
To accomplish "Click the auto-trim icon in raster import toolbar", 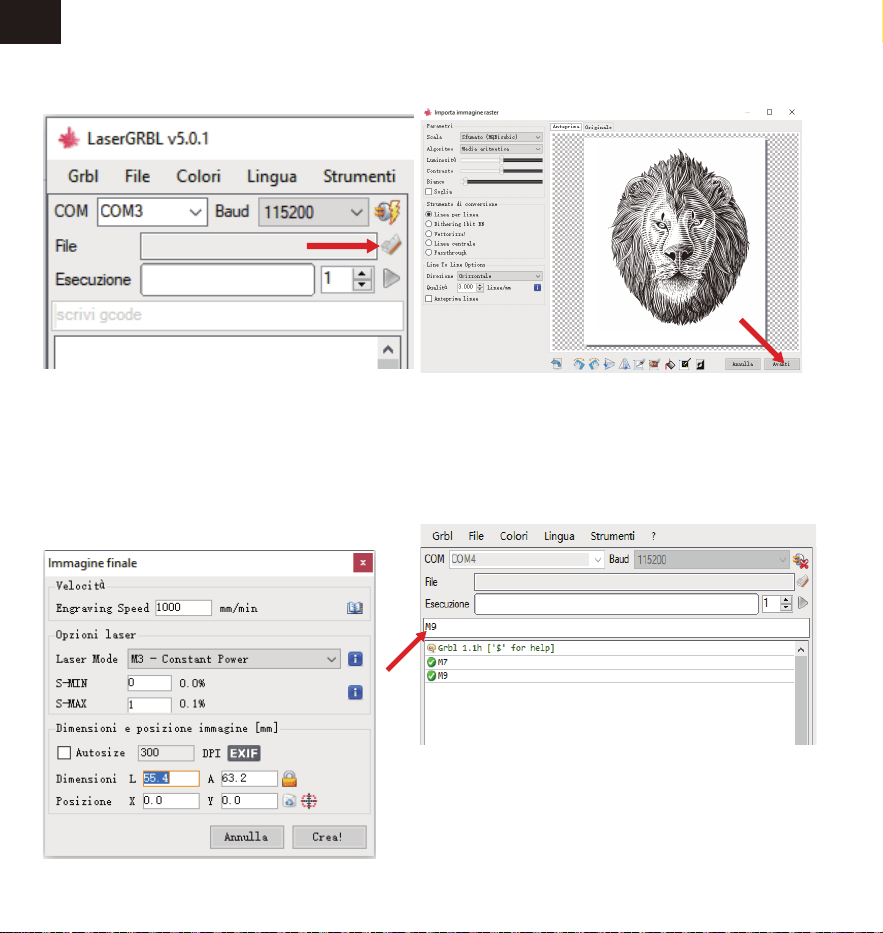I will coord(654,364).
